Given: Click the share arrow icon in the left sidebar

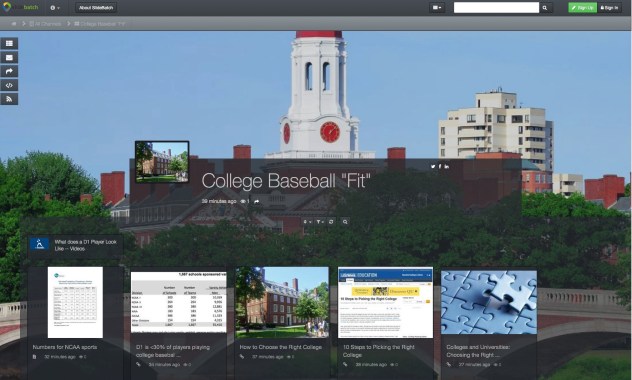Looking at the screenshot, I should tap(9, 71).
